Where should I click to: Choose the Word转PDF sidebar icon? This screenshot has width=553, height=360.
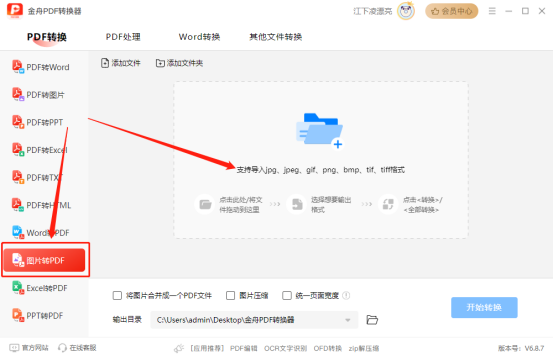pyautogui.click(x=18, y=232)
